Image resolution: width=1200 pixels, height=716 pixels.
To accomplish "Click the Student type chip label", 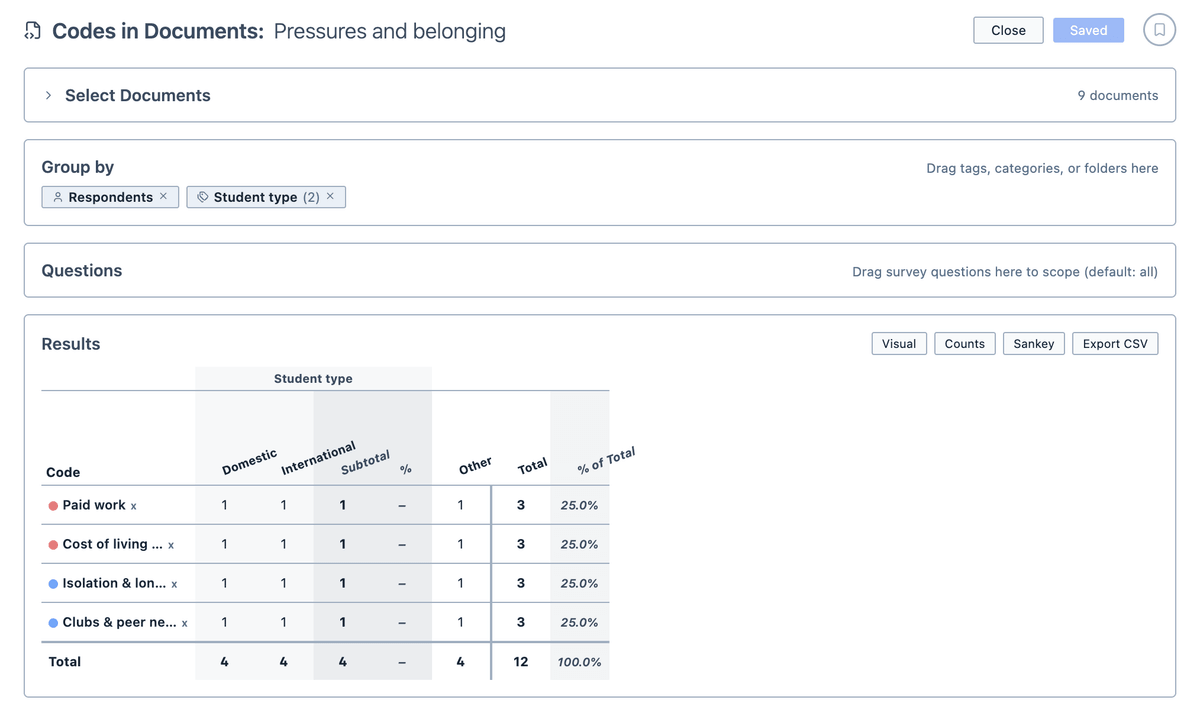I will coord(255,197).
